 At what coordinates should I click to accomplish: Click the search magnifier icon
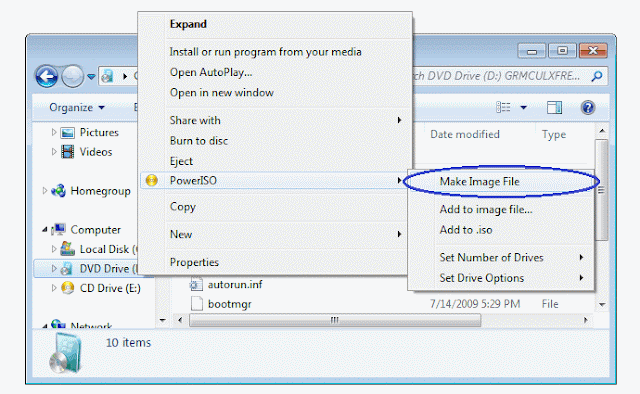pyautogui.click(x=597, y=76)
